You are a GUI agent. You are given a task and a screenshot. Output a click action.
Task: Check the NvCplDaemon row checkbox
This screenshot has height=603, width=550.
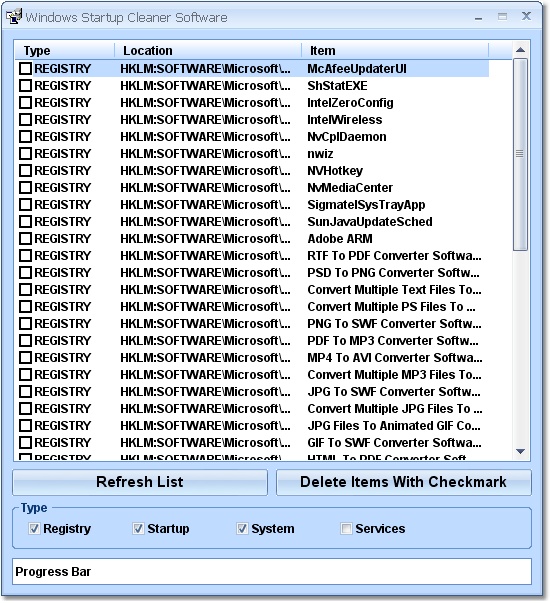(25, 137)
